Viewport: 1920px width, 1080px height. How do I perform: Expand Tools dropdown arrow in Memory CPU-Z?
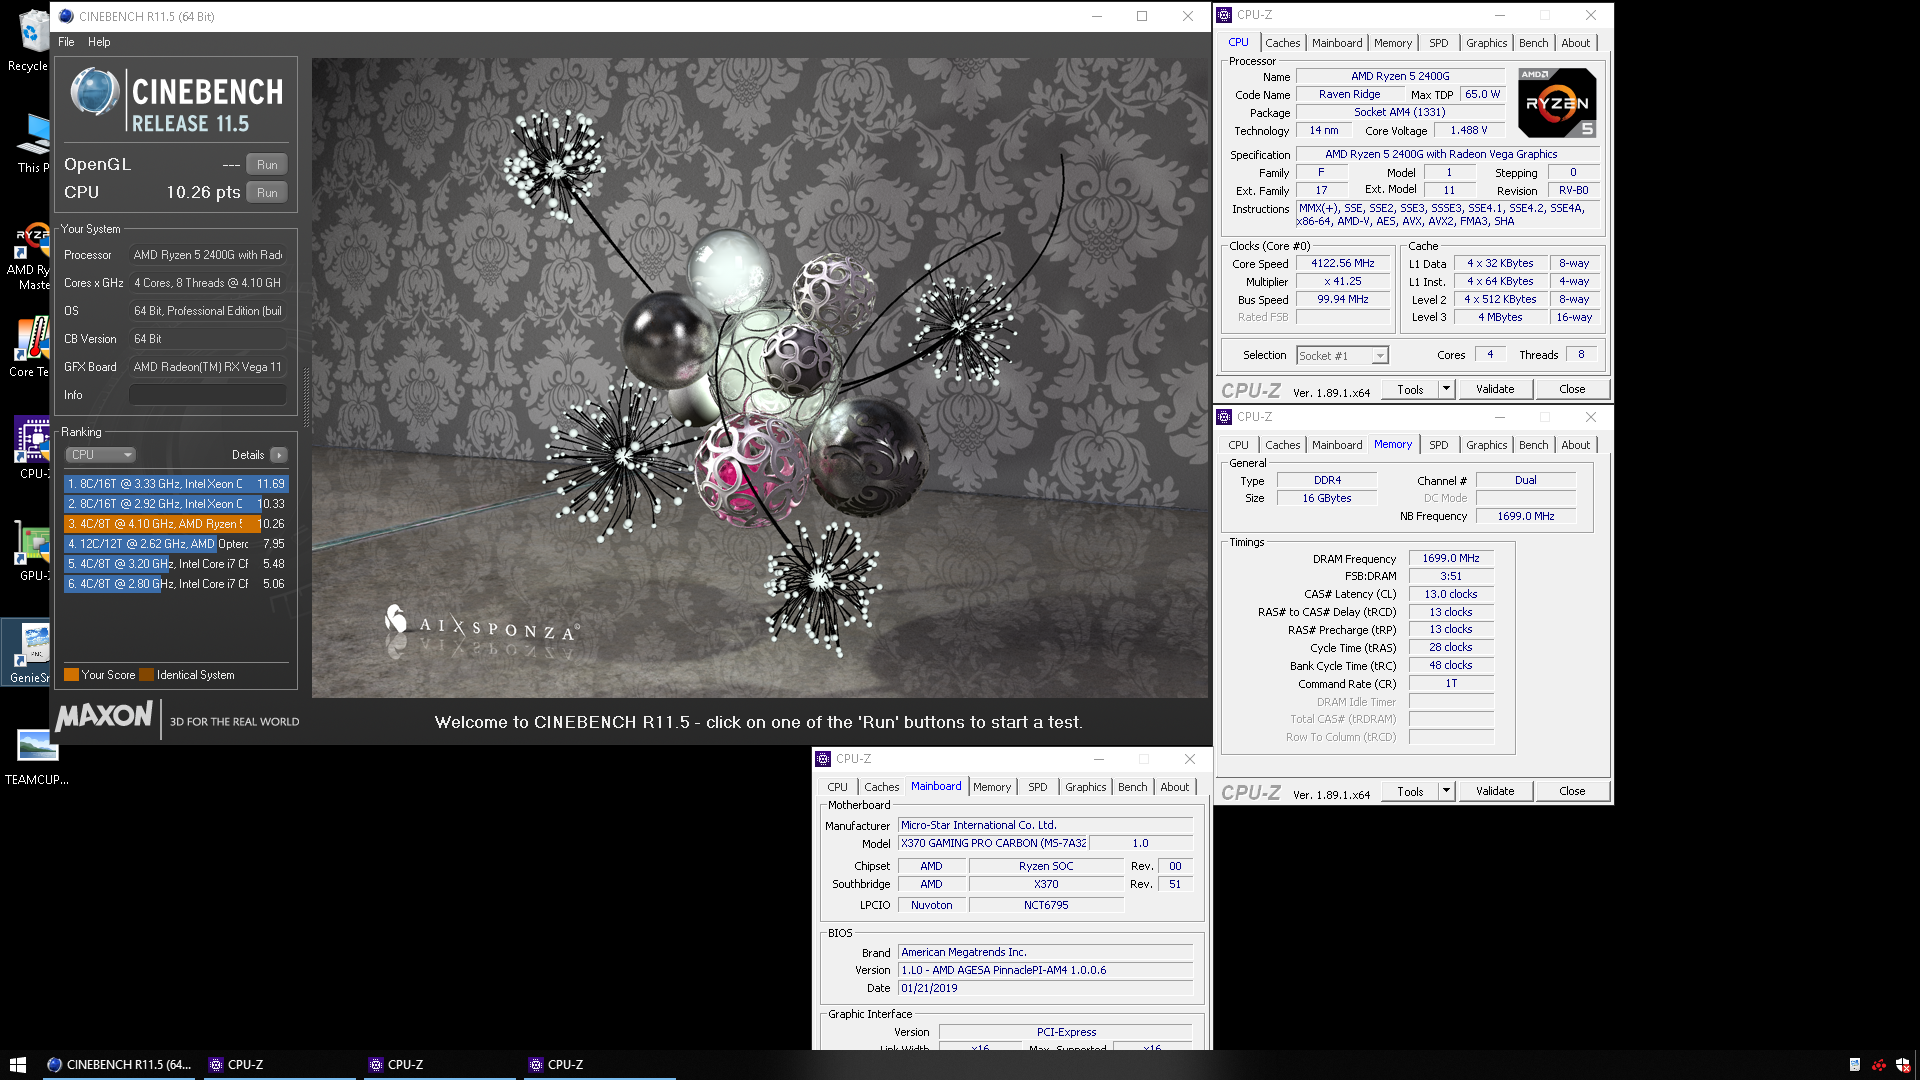coord(1446,792)
